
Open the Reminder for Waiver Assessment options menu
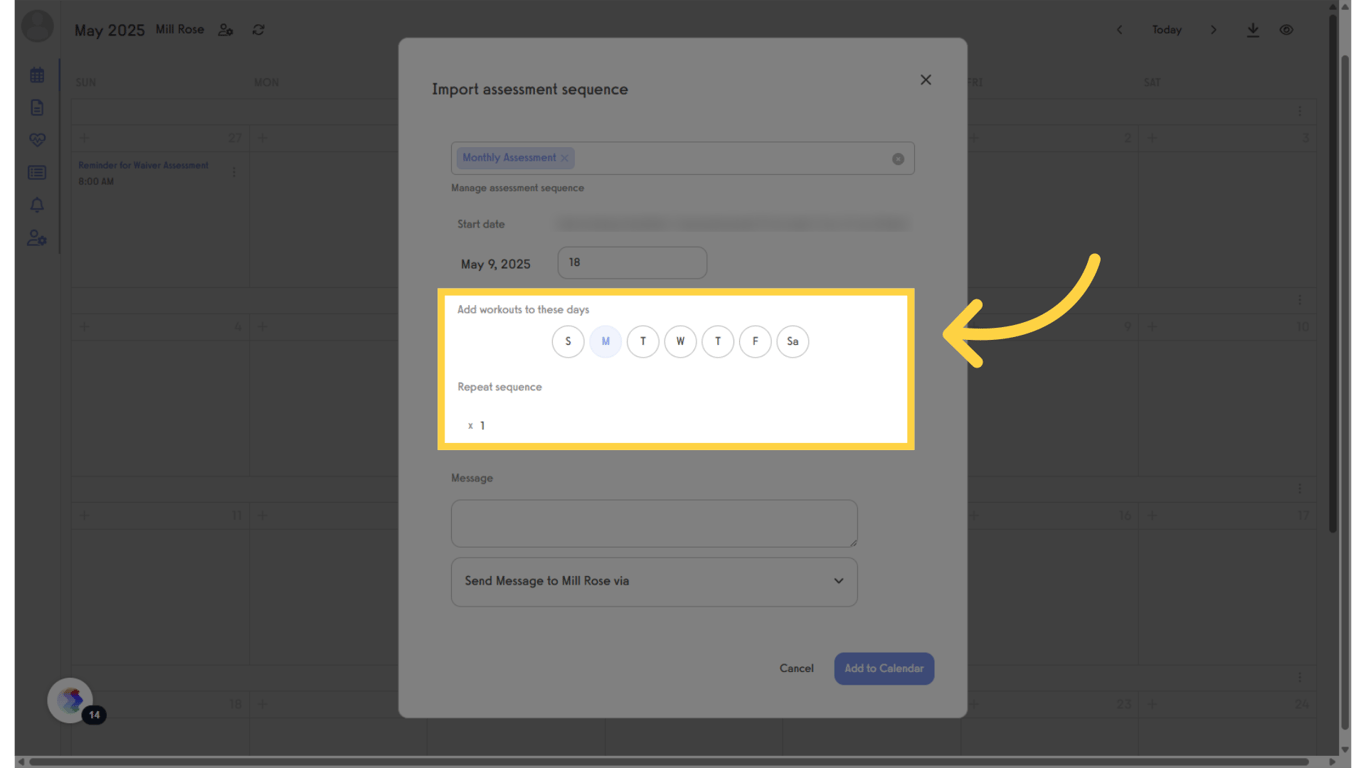coord(233,171)
